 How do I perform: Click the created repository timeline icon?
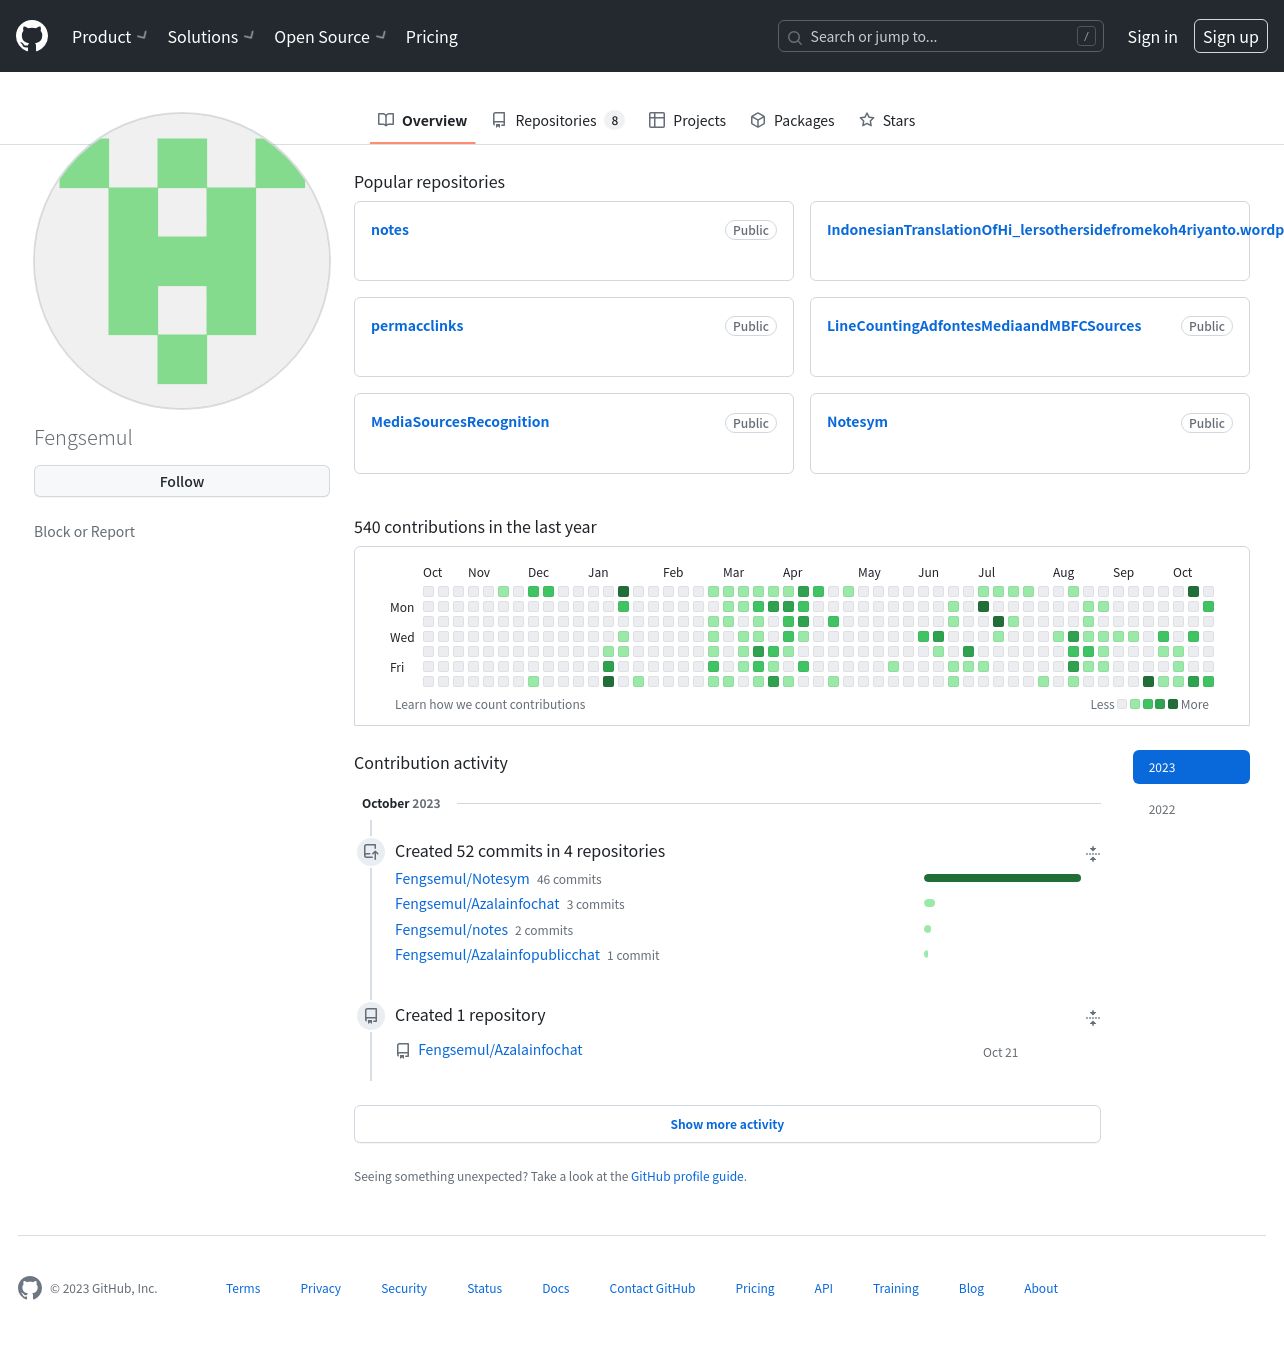tap(371, 1016)
